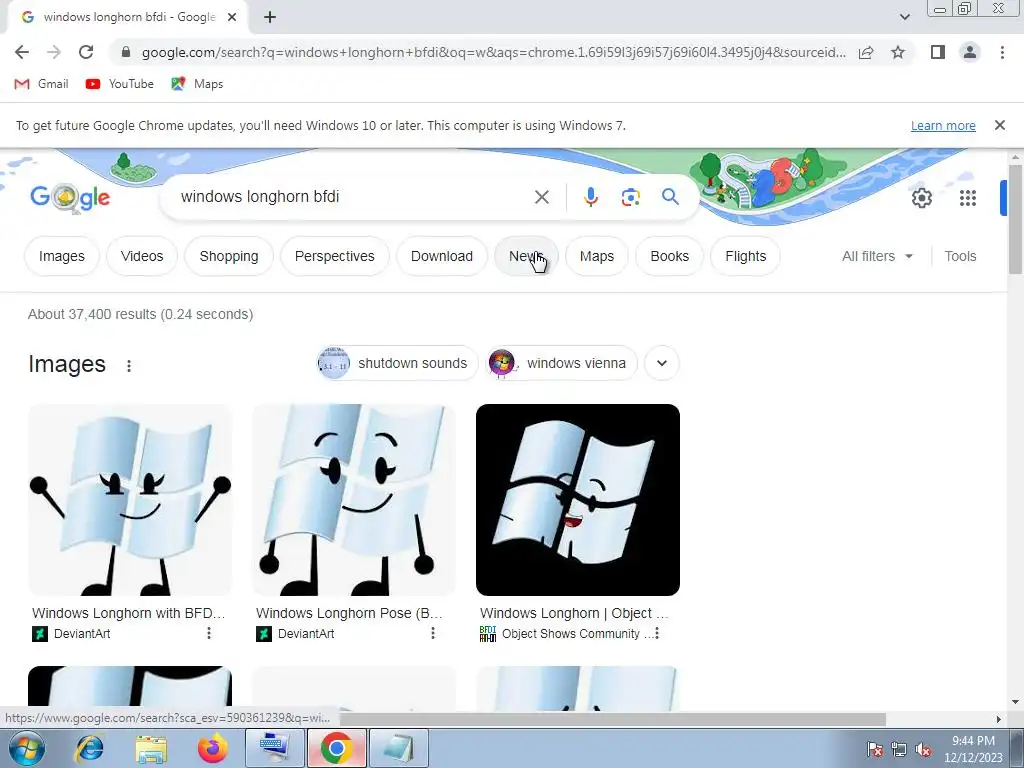The image size is (1024, 768).
Task: Open more options for Longhorn Pose result
Action: pos(432,633)
